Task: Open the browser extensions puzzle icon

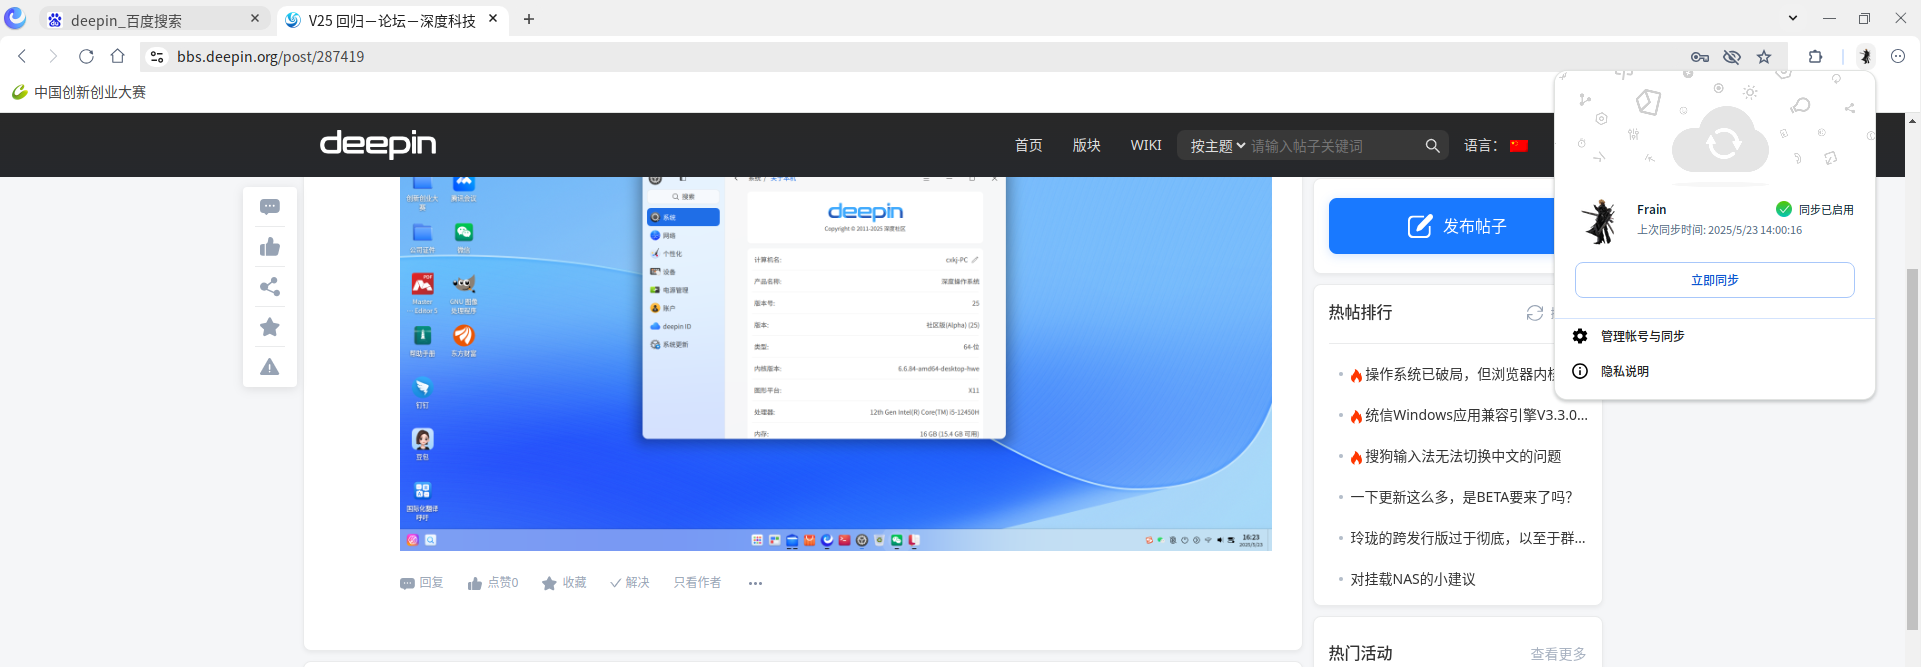Action: (1815, 57)
